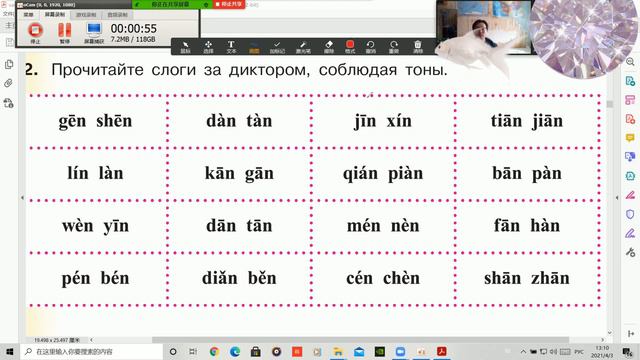Redo the annotation

coord(393,47)
